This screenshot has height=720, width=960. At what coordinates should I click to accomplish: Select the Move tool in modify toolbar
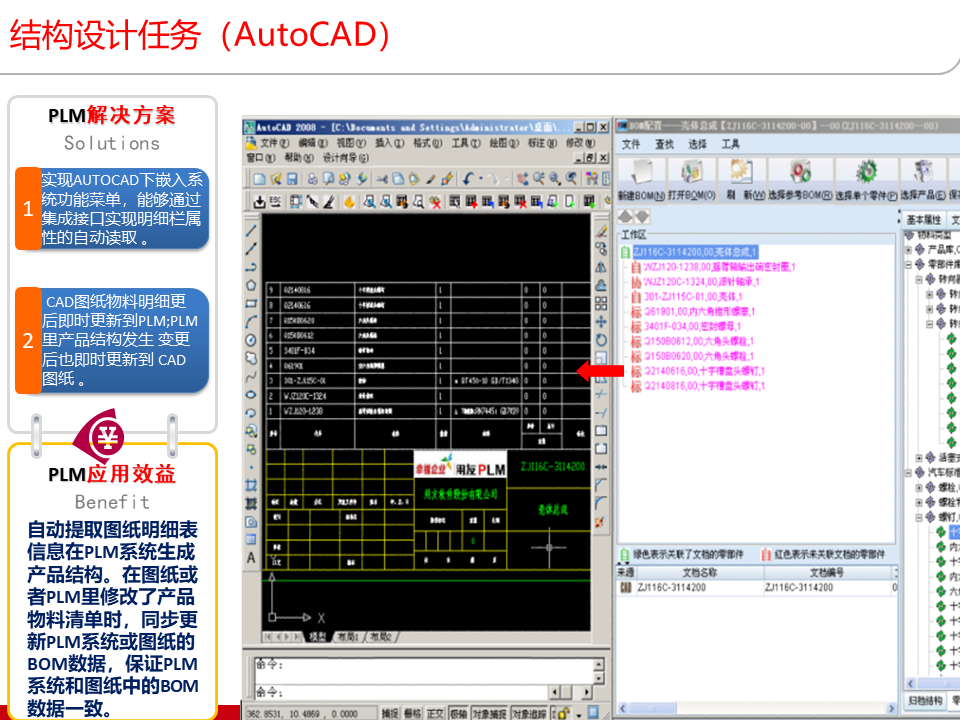(601, 321)
